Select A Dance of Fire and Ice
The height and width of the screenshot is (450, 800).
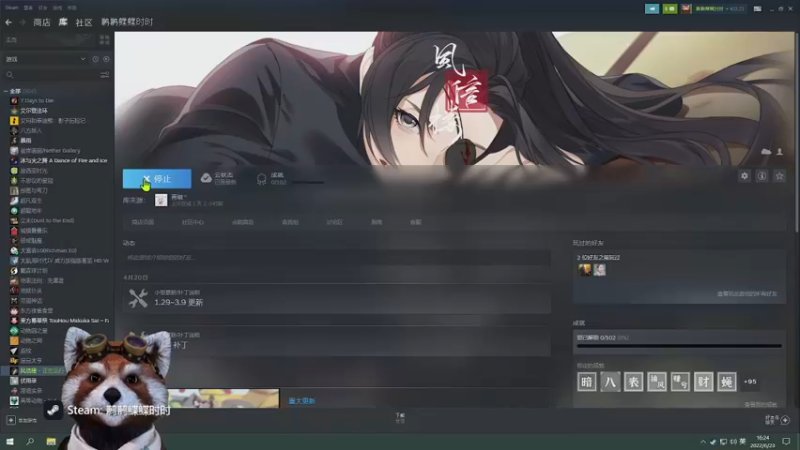pos(63,160)
